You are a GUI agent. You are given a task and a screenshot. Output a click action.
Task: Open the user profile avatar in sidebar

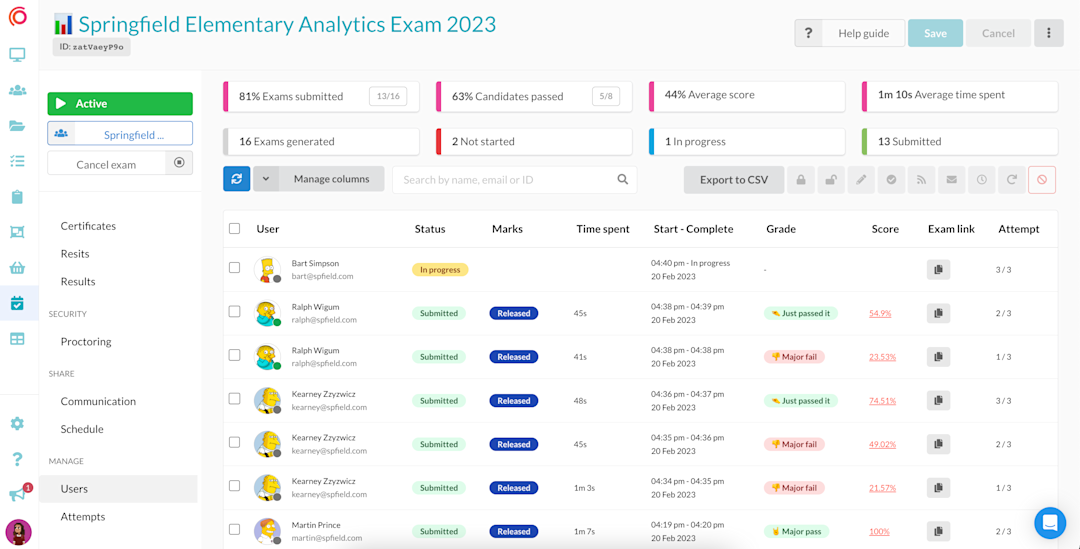19,532
